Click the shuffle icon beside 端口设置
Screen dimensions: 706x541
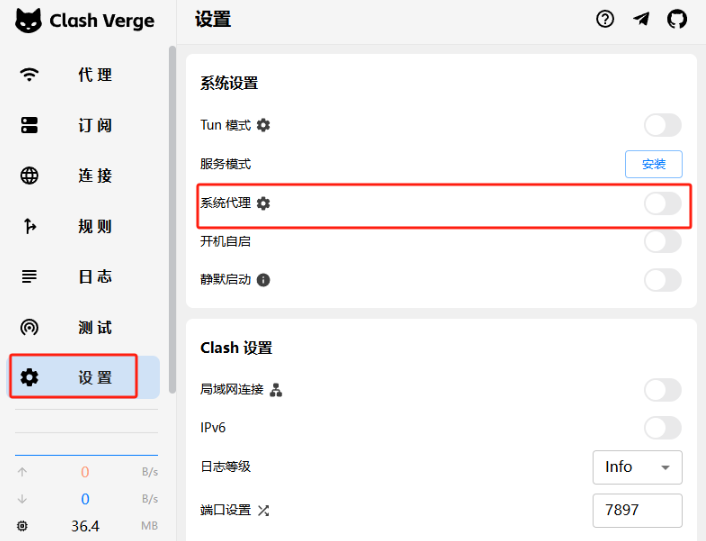[x=264, y=510]
